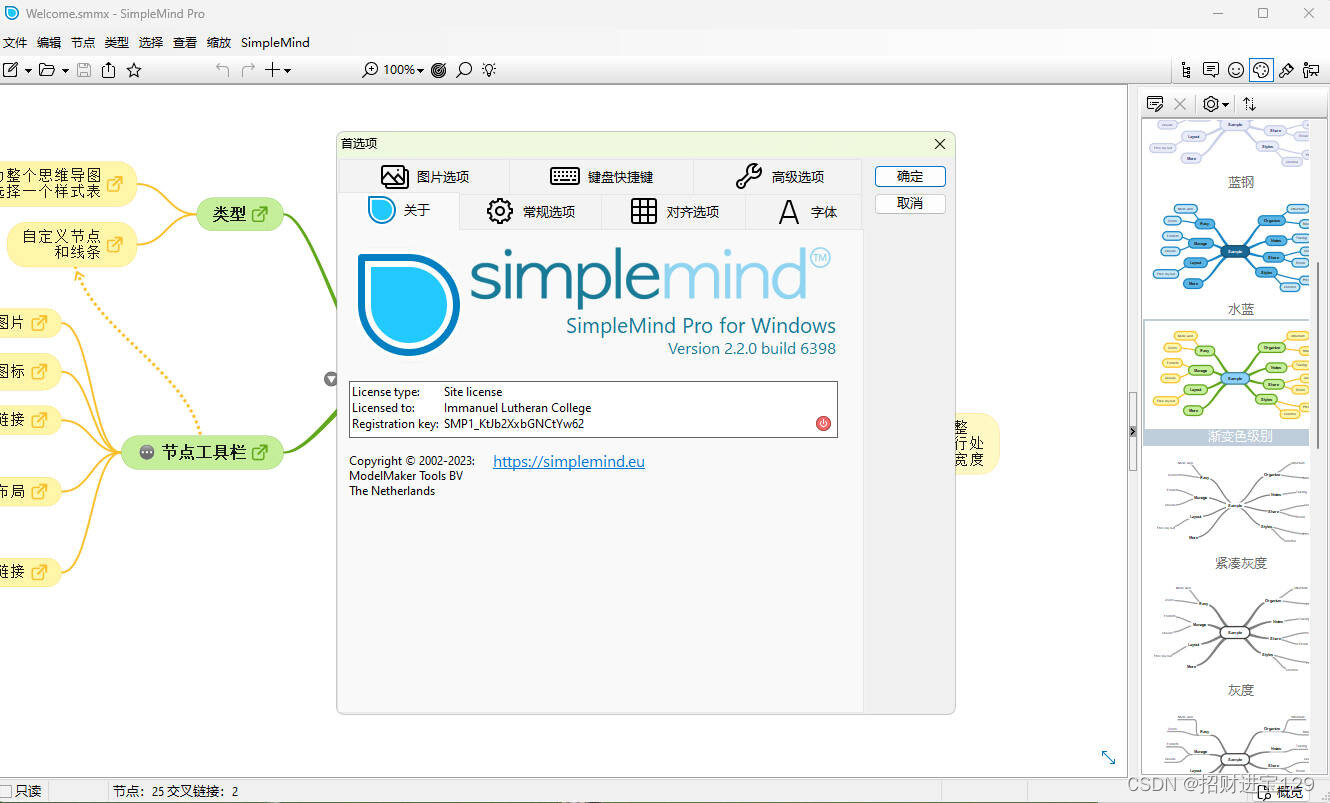Click the star favorites icon
This screenshot has height=803, width=1330.
pos(134,70)
